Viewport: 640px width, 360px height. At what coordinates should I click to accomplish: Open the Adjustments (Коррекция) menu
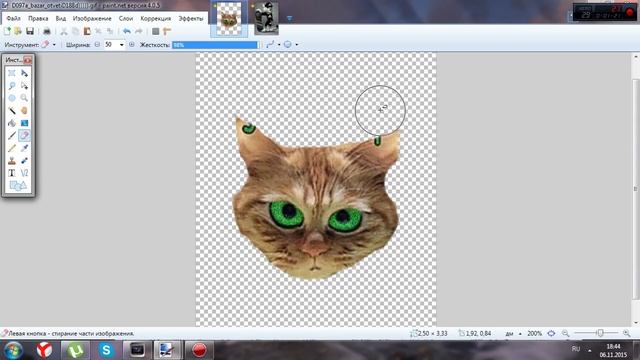(156, 18)
